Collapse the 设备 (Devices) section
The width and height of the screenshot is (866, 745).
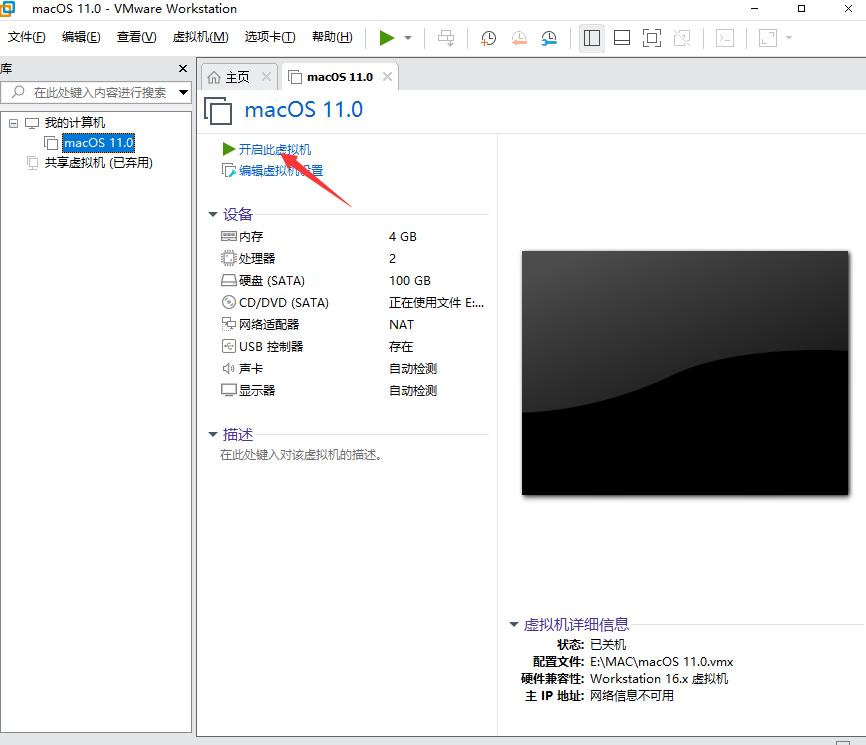coord(212,213)
